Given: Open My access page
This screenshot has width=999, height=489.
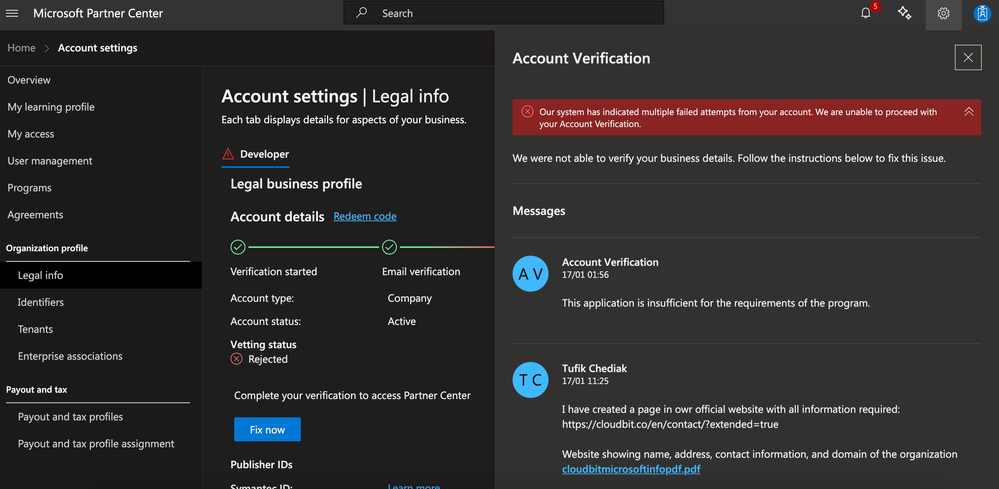Looking at the screenshot, I should click(x=31, y=134).
